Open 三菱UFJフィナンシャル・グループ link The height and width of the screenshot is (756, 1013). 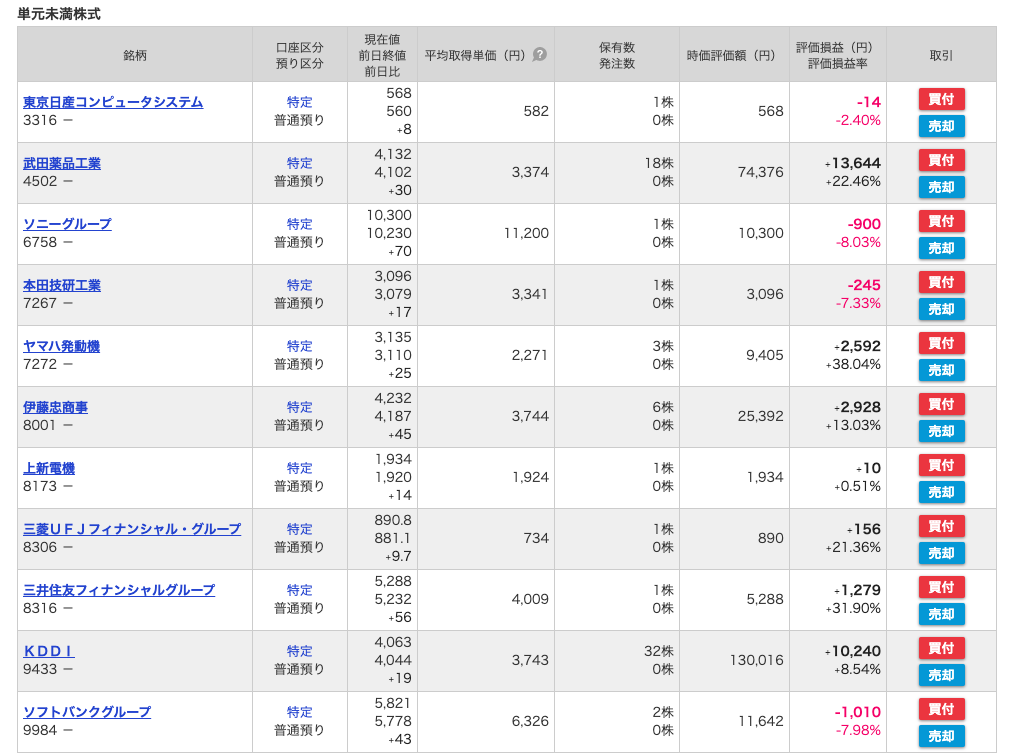coord(132,529)
